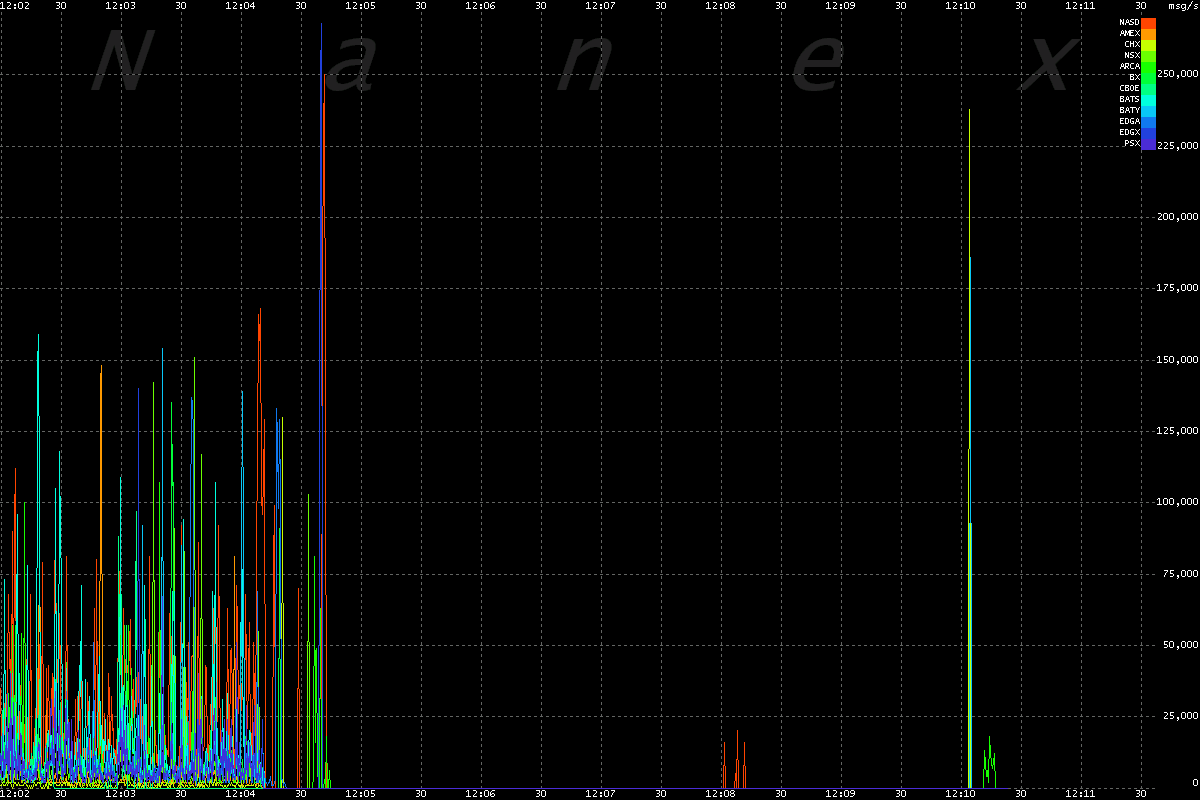
Task: Click 12:08 on the top time axis
Action: pos(720,6)
